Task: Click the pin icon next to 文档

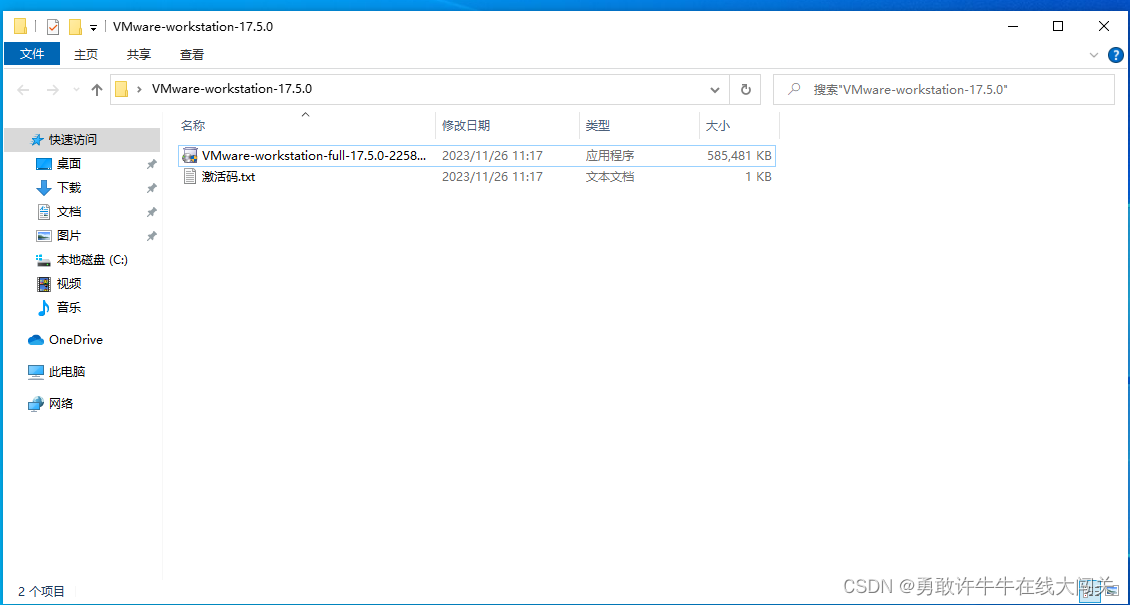Action: pos(151,212)
